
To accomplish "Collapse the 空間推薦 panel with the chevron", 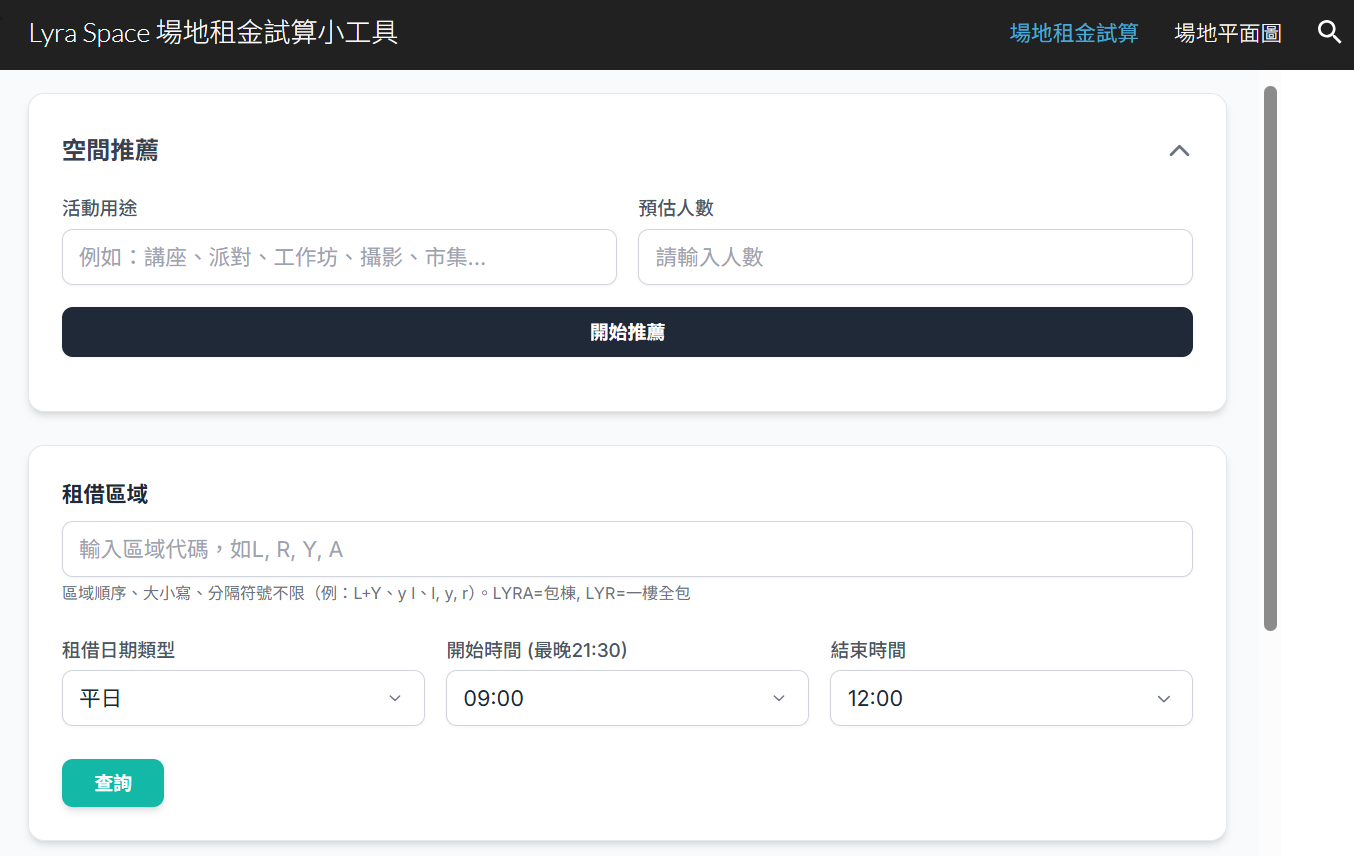I will pyautogui.click(x=1179, y=151).
